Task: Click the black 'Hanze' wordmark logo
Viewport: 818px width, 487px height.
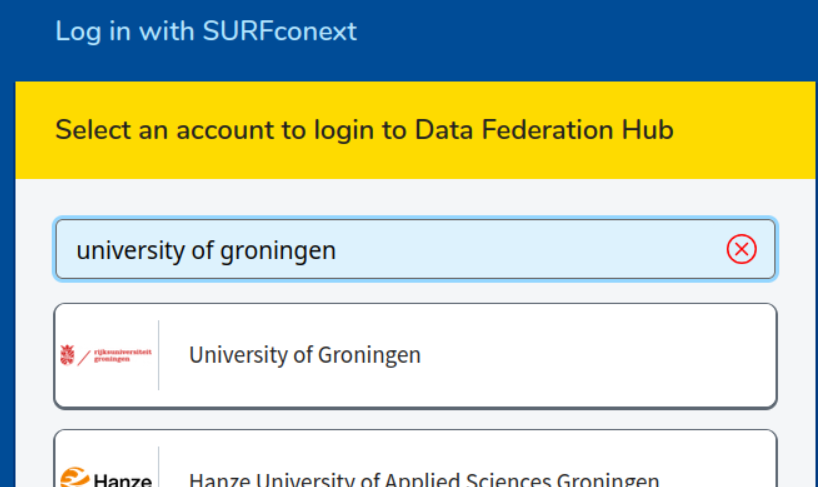Action: point(123,480)
